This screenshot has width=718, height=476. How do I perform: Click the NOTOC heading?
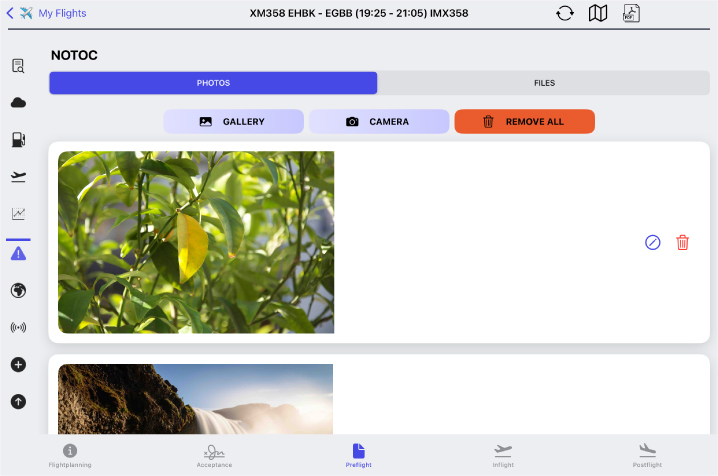click(74, 55)
